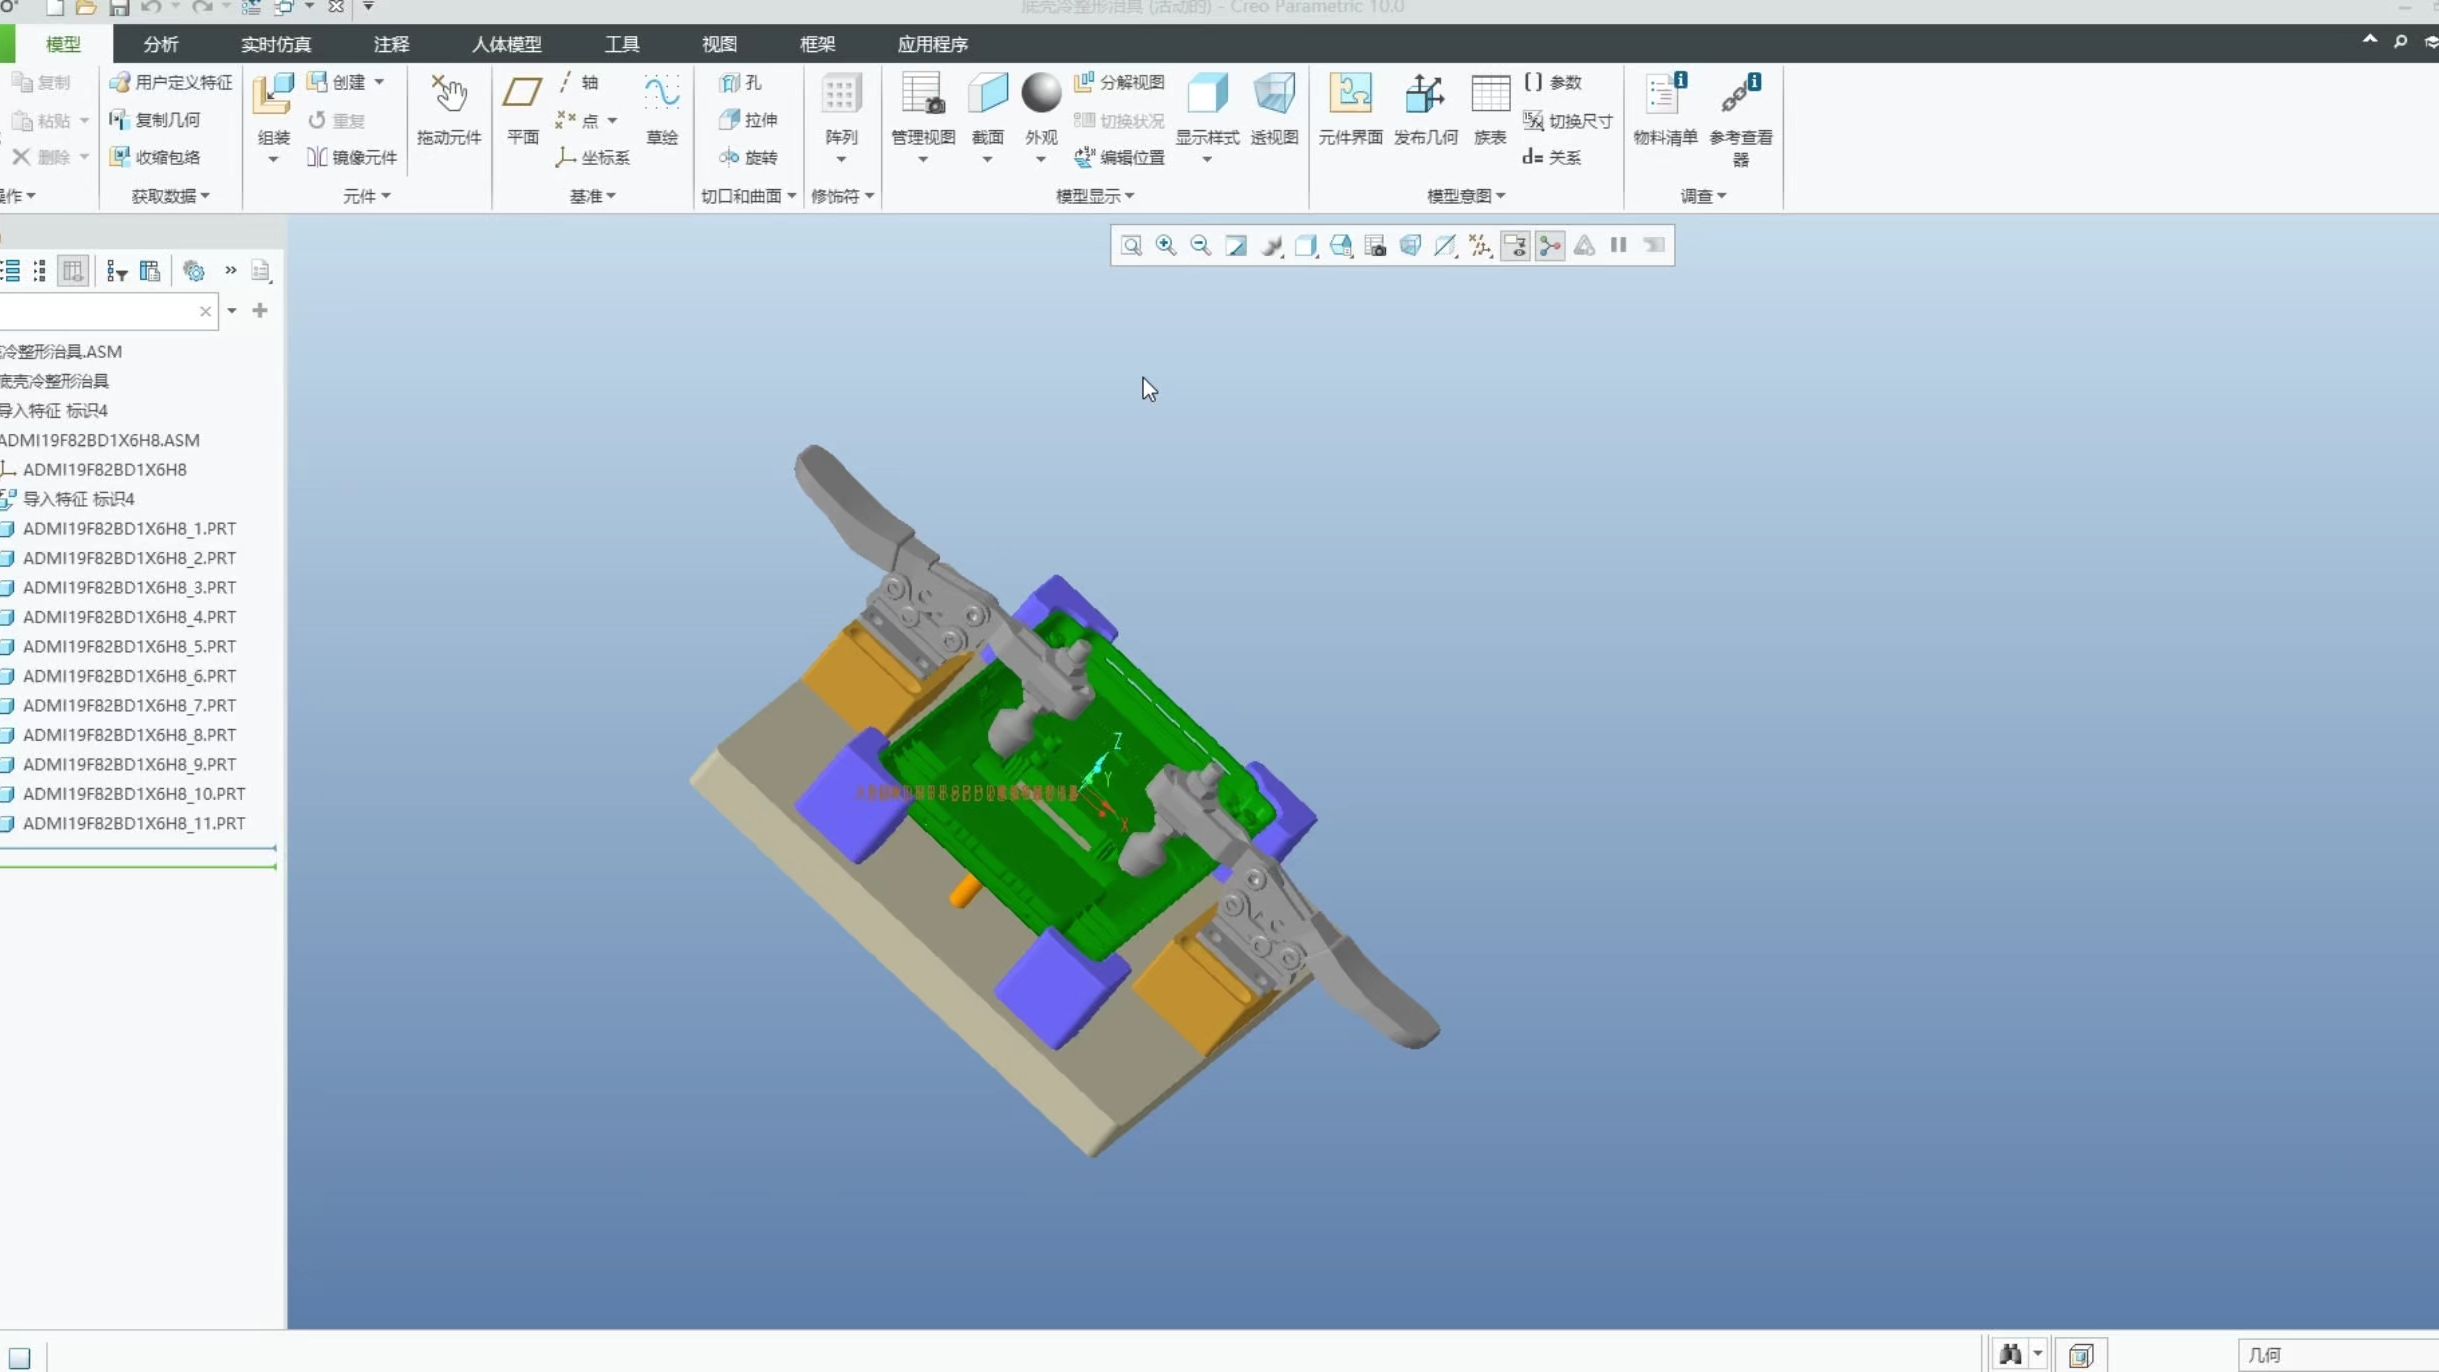Select the 模型 tab in the ribbon
This screenshot has height=1372, width=2439.
pos(62,44)
